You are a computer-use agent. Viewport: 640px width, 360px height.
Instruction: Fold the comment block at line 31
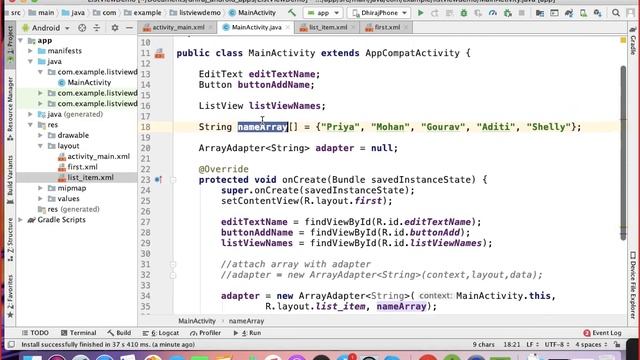tap(173, 264)
